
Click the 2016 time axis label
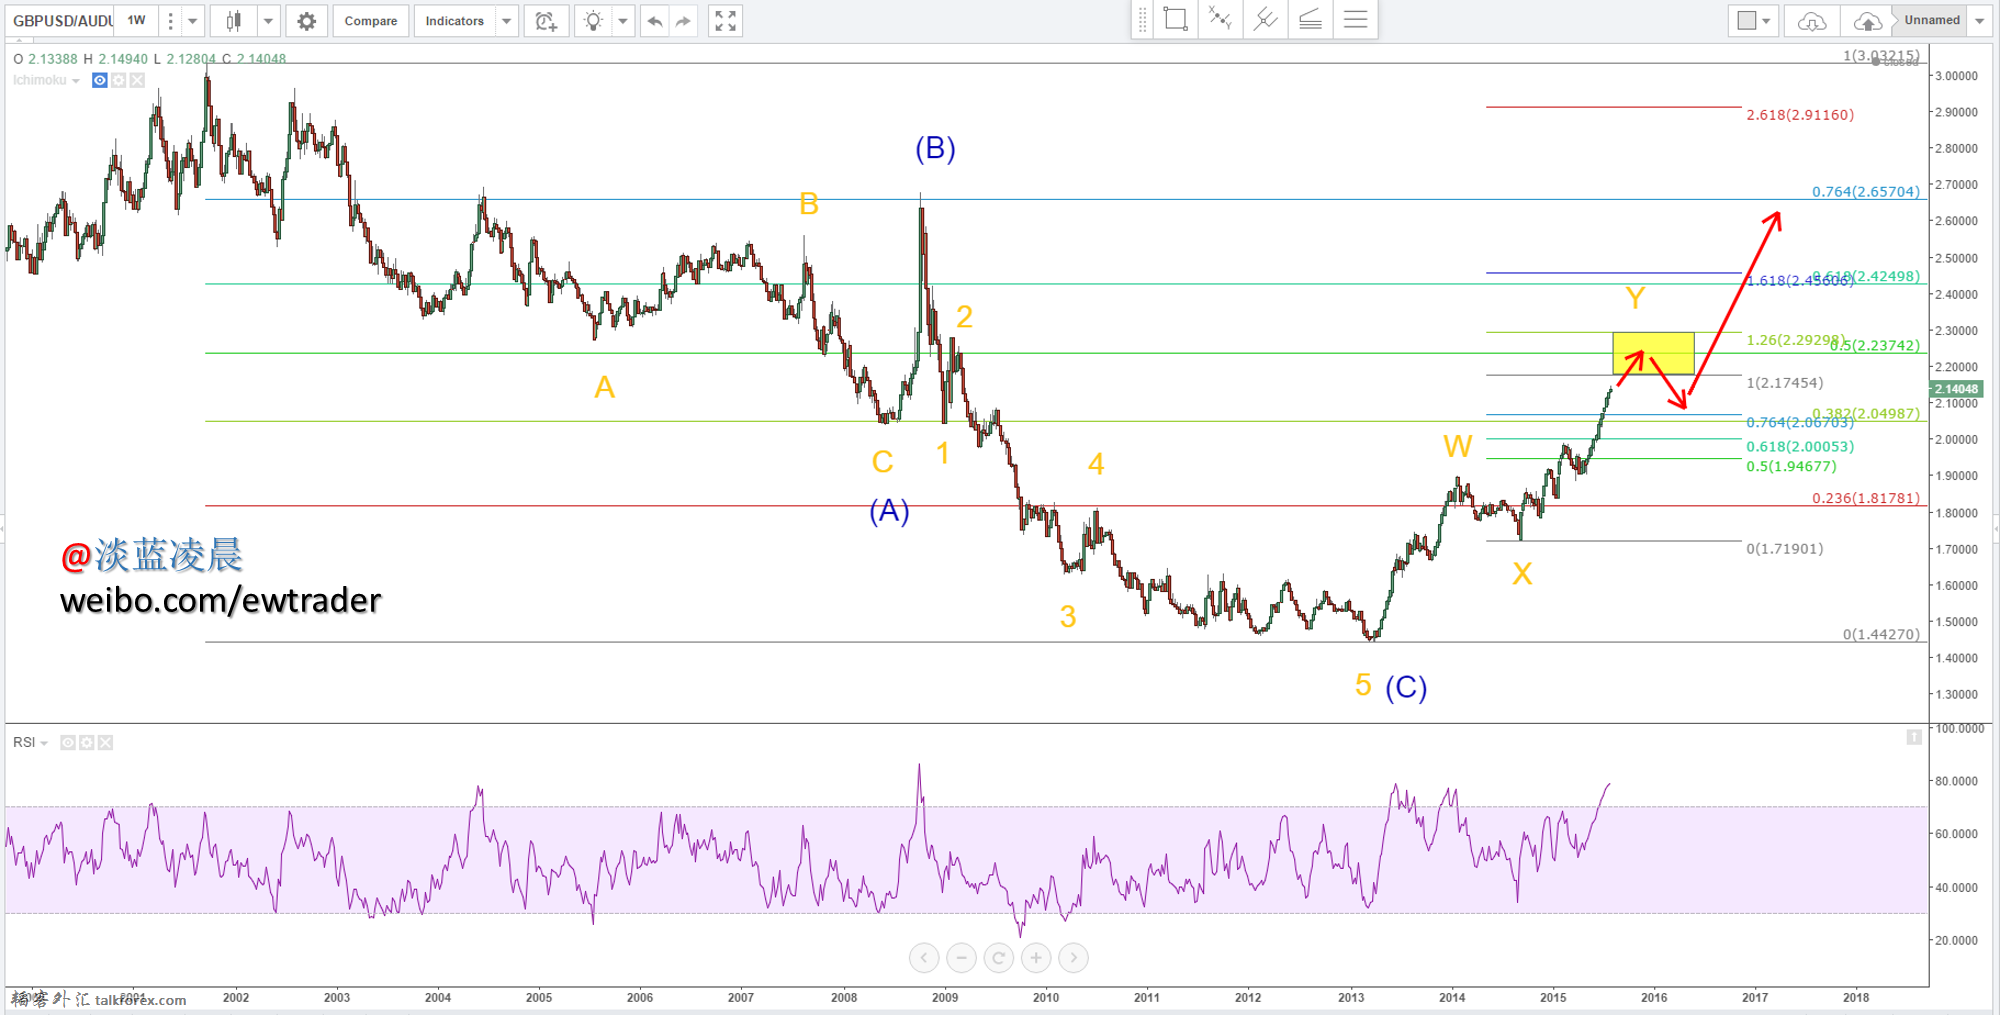tap(1654, 997)
